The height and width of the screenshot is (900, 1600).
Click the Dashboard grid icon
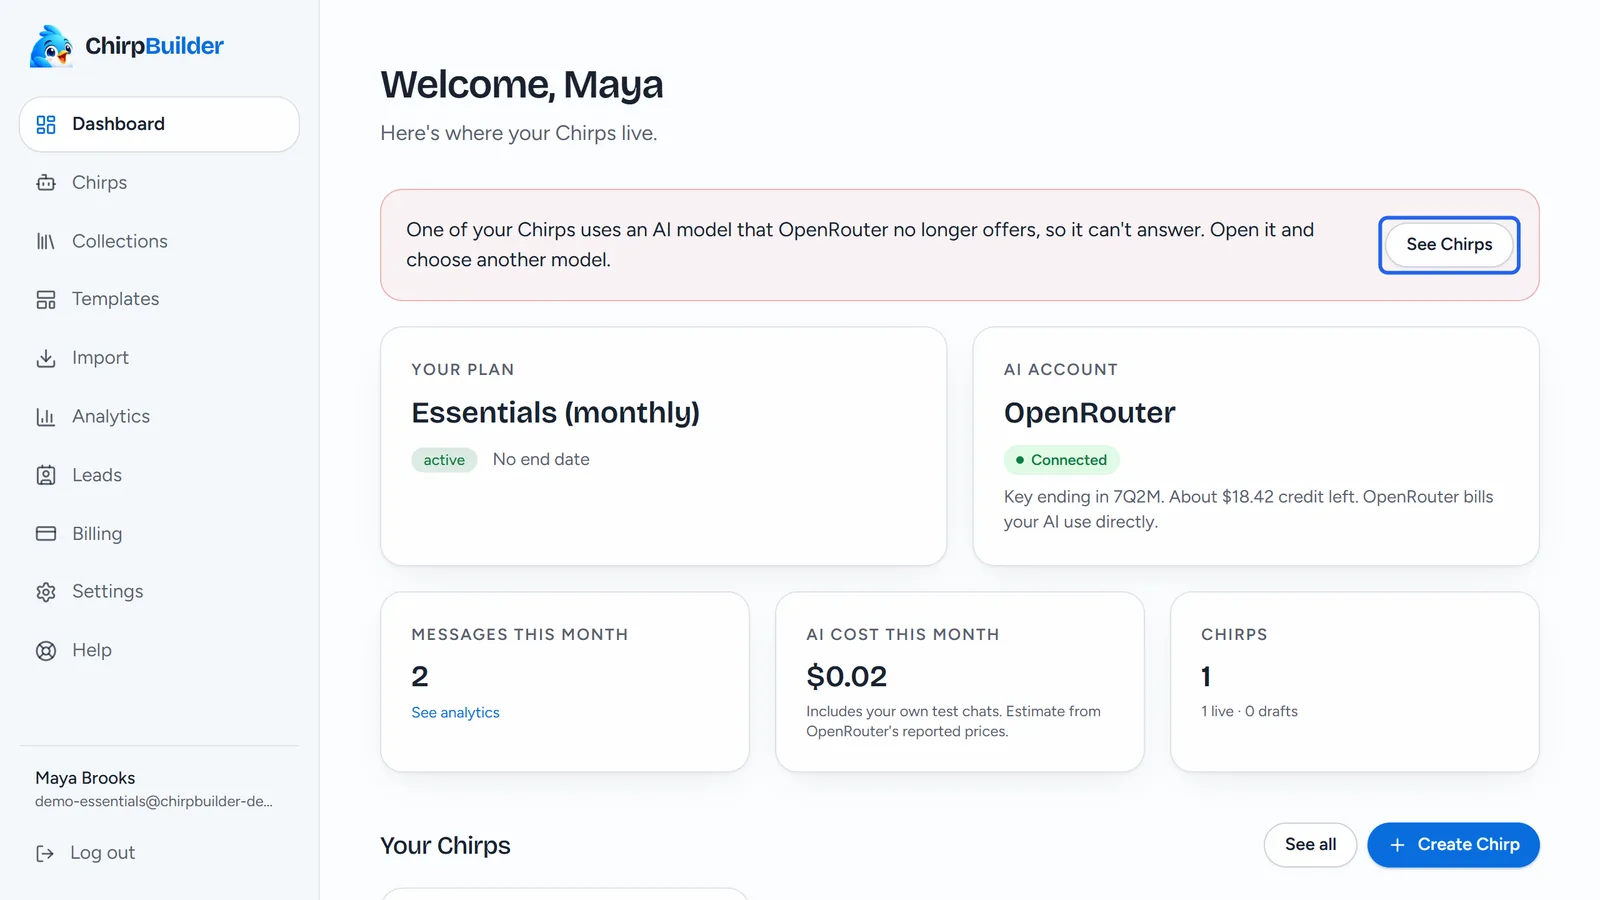[x=46, y=124]
